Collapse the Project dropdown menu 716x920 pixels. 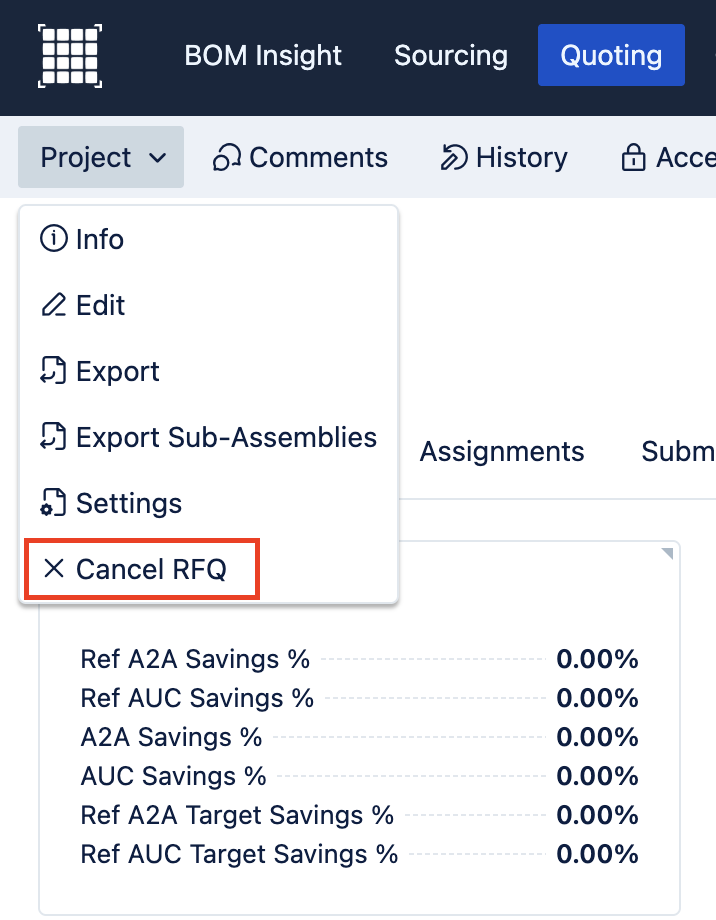(100, 158)
